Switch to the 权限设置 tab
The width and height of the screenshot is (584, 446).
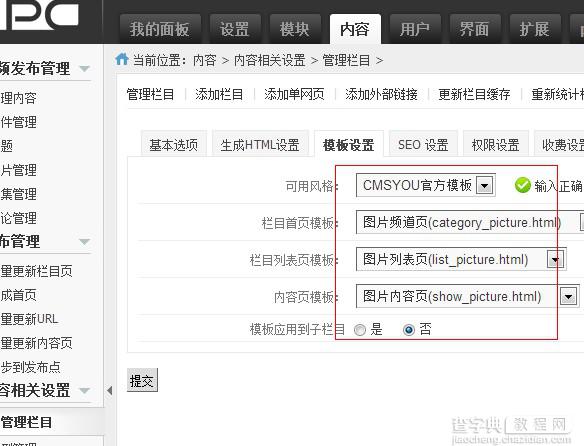click(496, 144)
